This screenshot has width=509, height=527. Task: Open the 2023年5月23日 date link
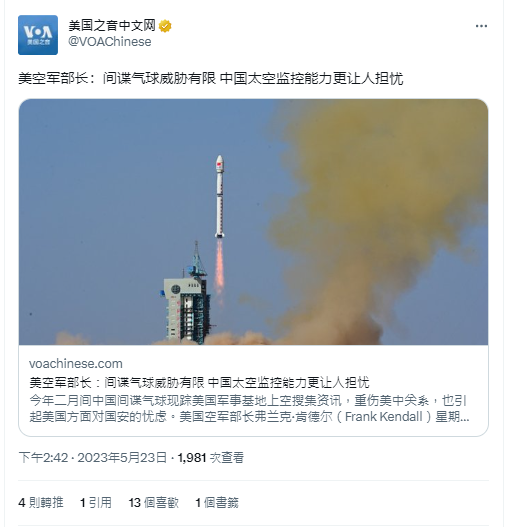pos(122,458)
